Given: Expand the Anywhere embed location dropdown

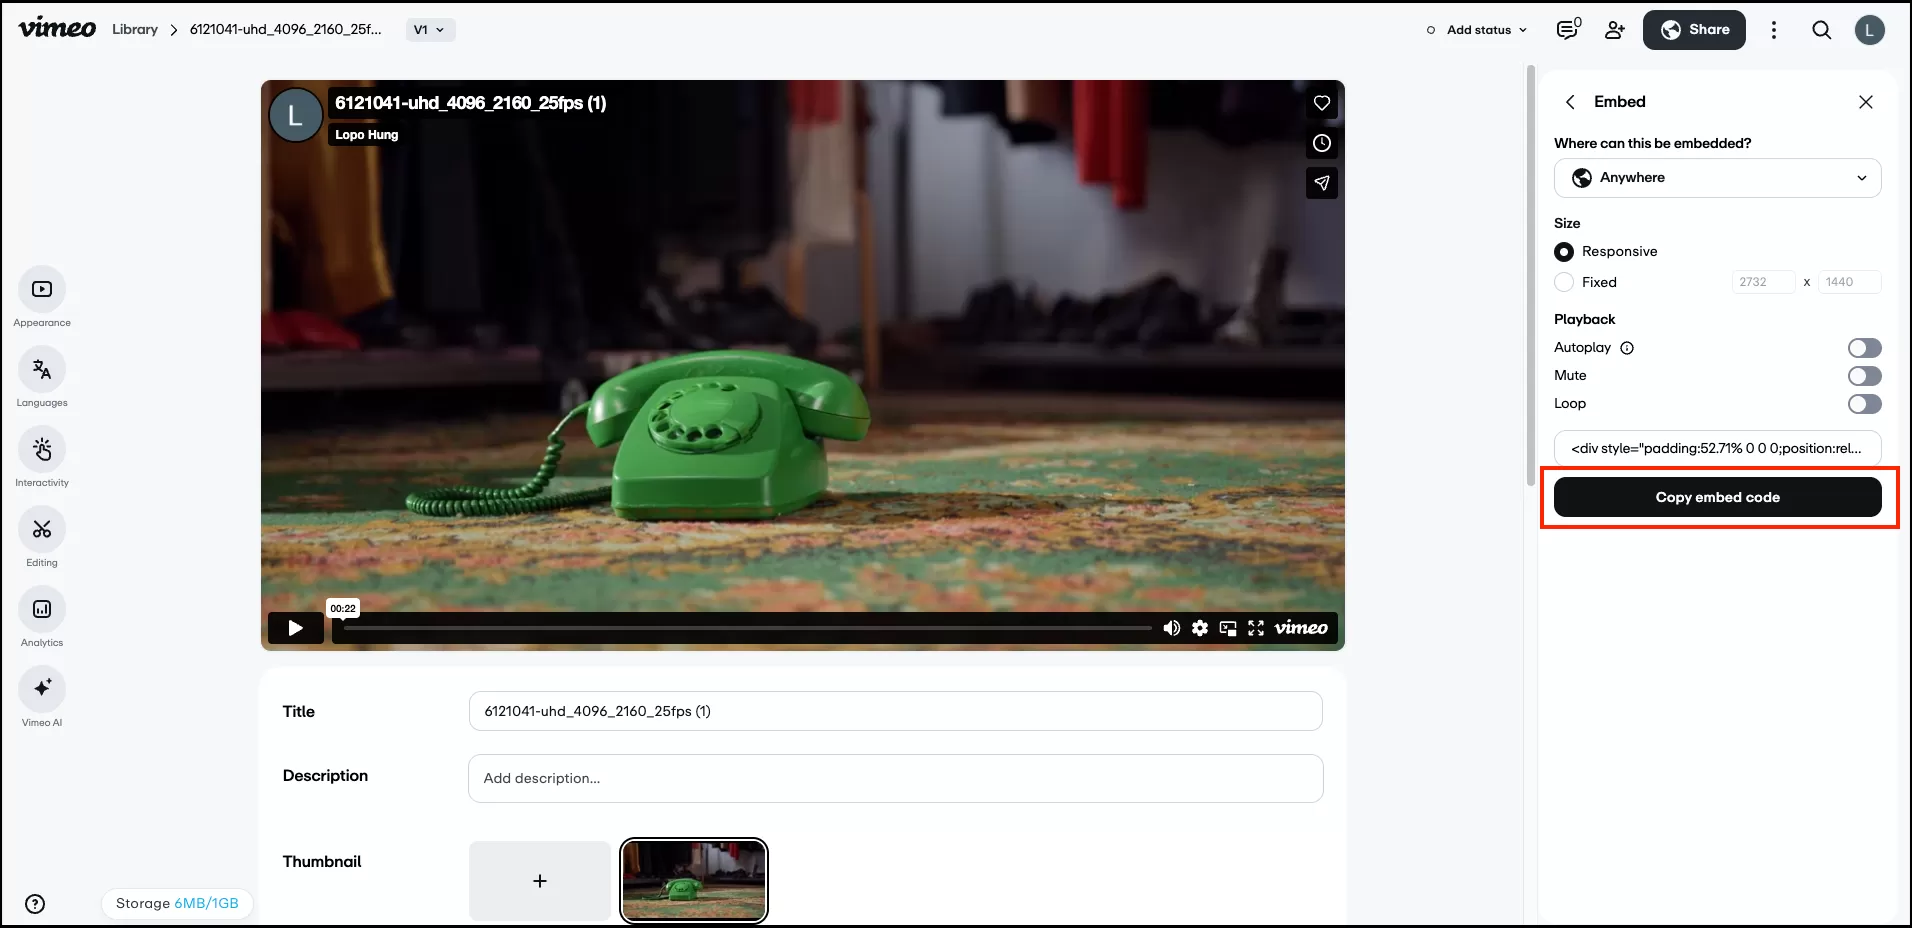Looking at the screenshot, I should pos(1717,178).
